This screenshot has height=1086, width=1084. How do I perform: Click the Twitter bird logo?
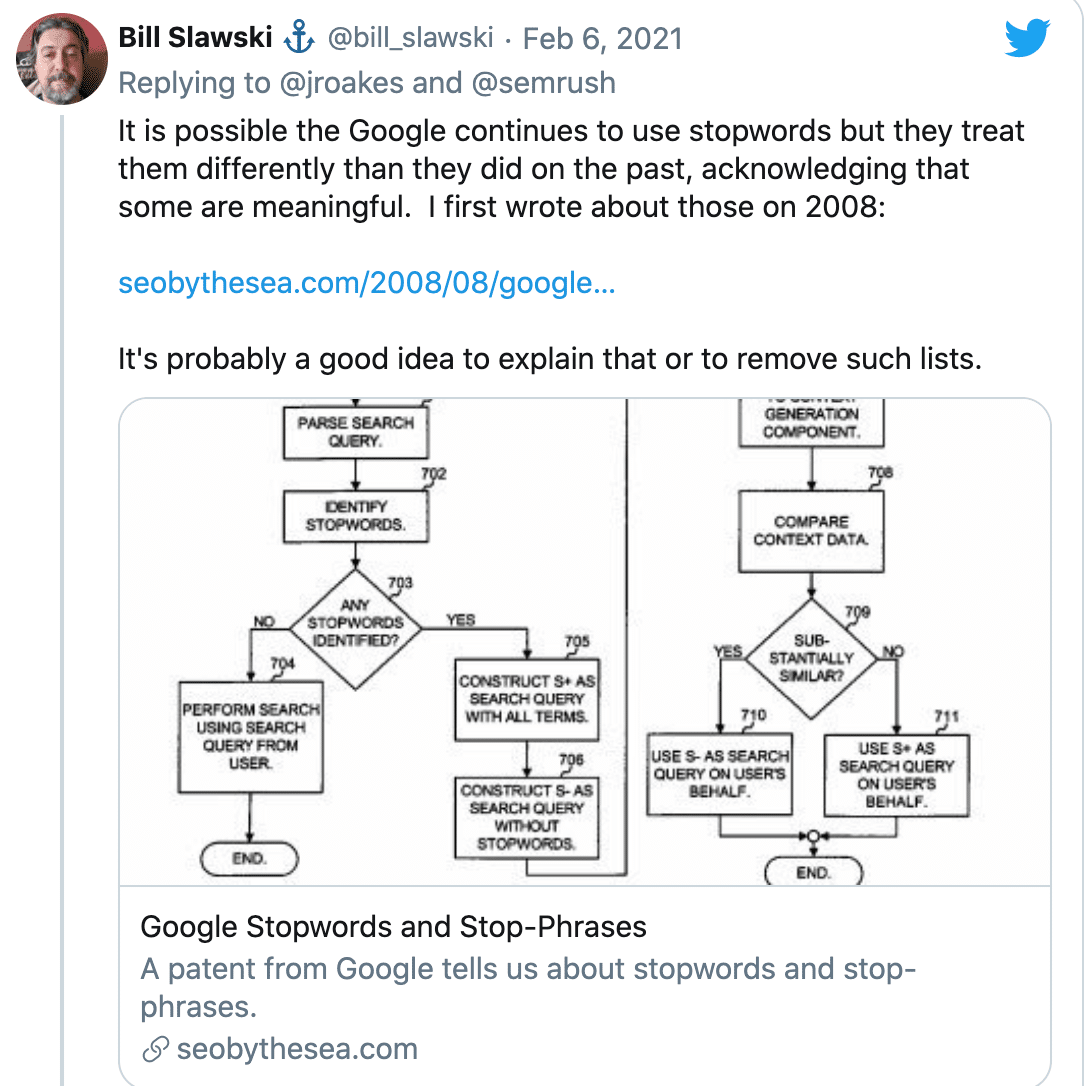coord(1027,38)
